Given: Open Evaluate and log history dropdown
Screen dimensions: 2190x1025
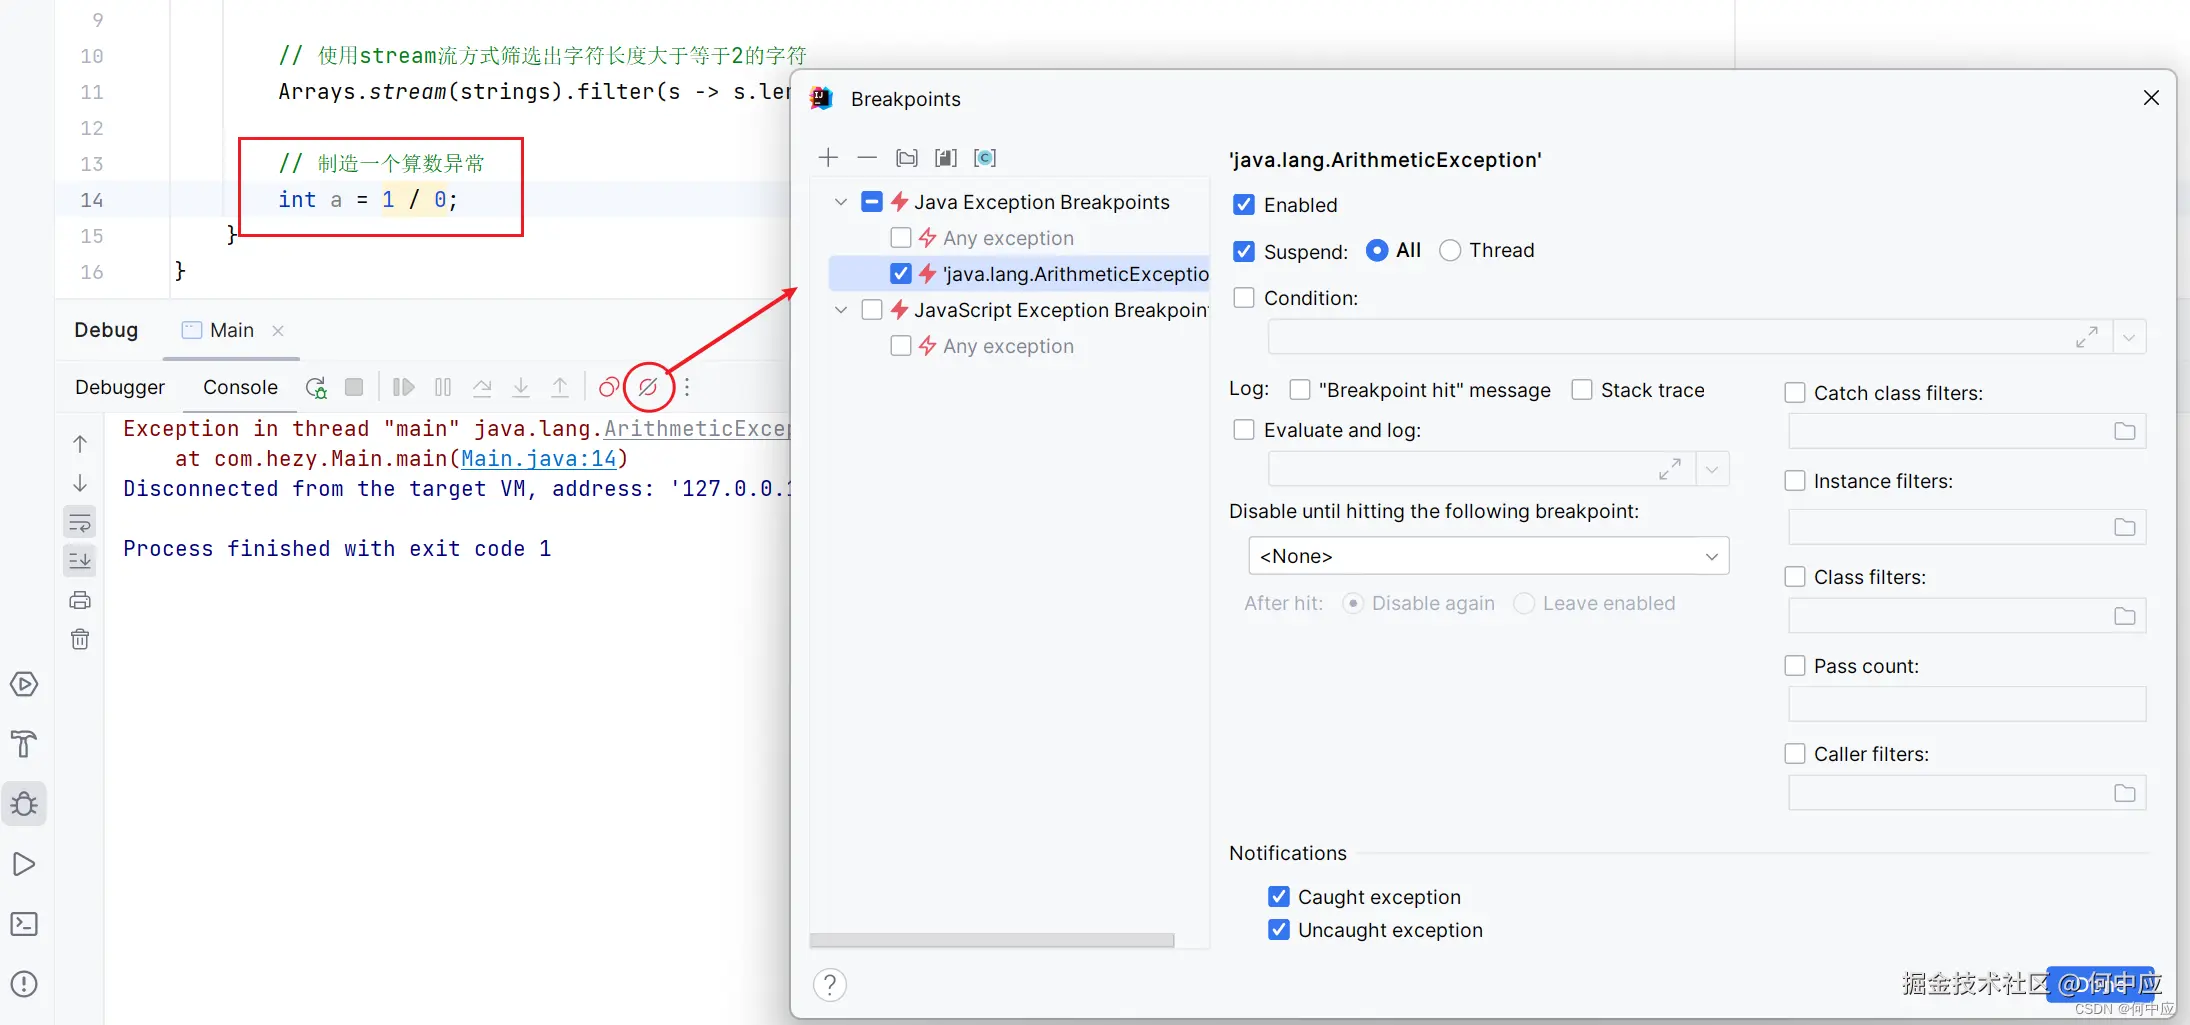Looking at the screenshot, I should point(1712,469).
